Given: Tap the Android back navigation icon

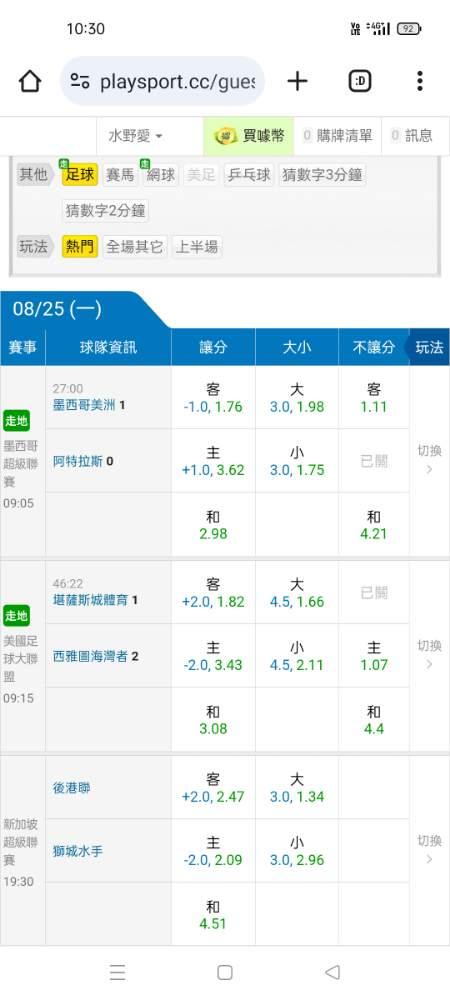Looking at the screenshot, I should (x=332, y=972).
